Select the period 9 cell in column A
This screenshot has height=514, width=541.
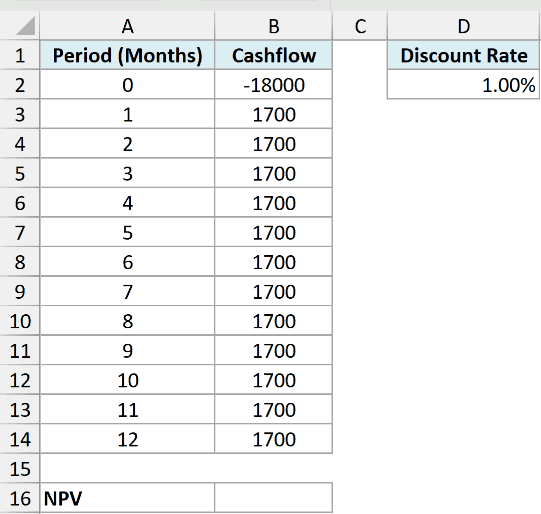pos(127,351)
